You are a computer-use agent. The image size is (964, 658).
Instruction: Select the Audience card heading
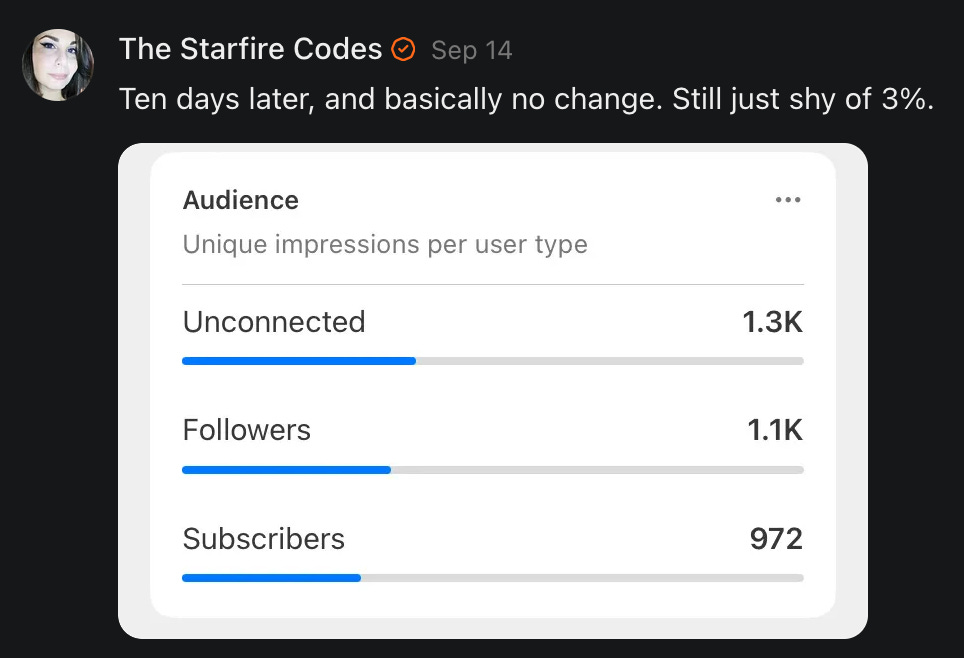coord(241,200)
